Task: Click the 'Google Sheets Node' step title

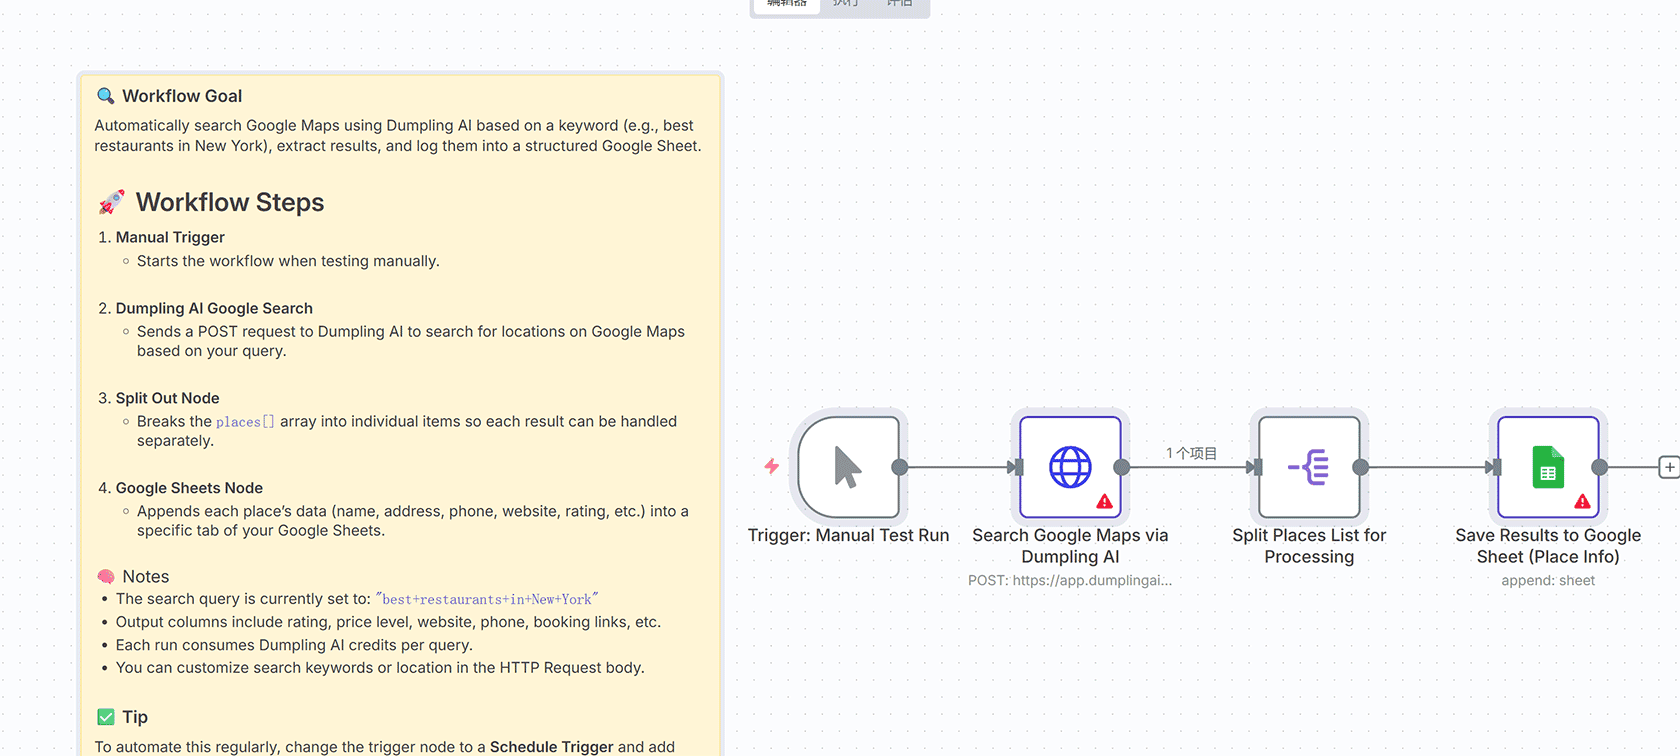Action: point(189,488)
